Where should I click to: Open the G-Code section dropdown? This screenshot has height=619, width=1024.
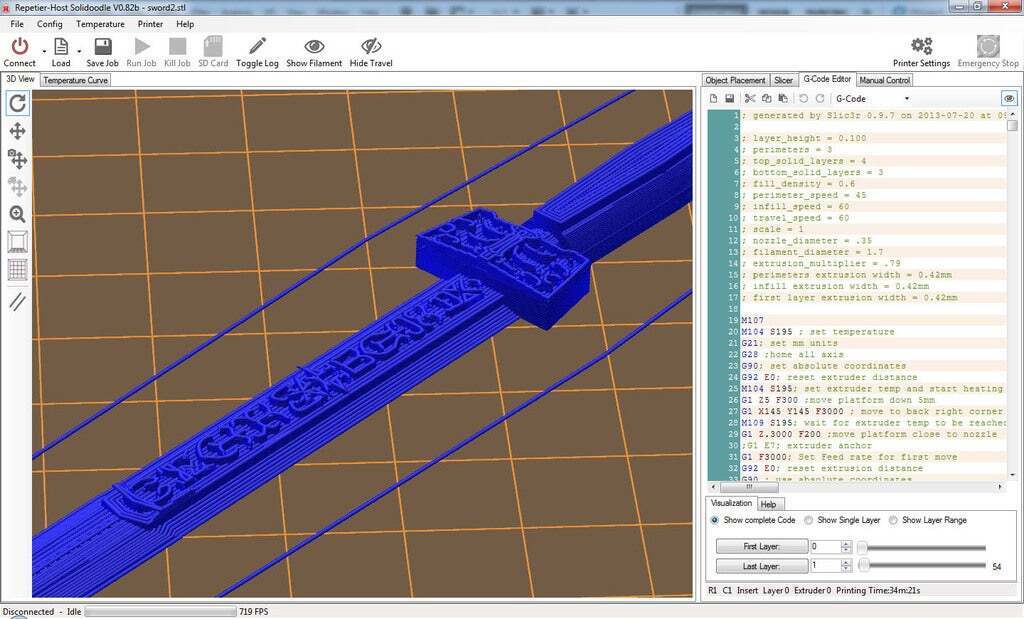pos(872,99)
